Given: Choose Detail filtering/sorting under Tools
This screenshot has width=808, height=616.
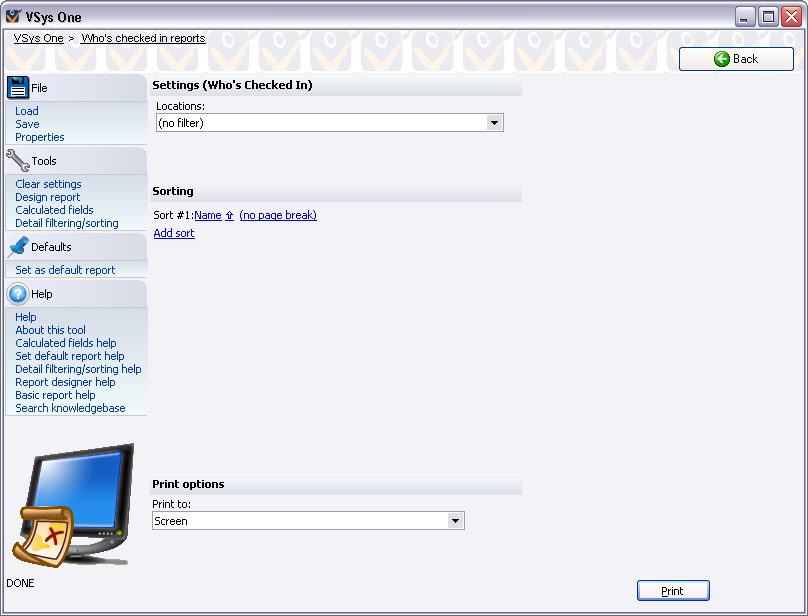Looking at the screenshot, I should click(x=67, y=223).
